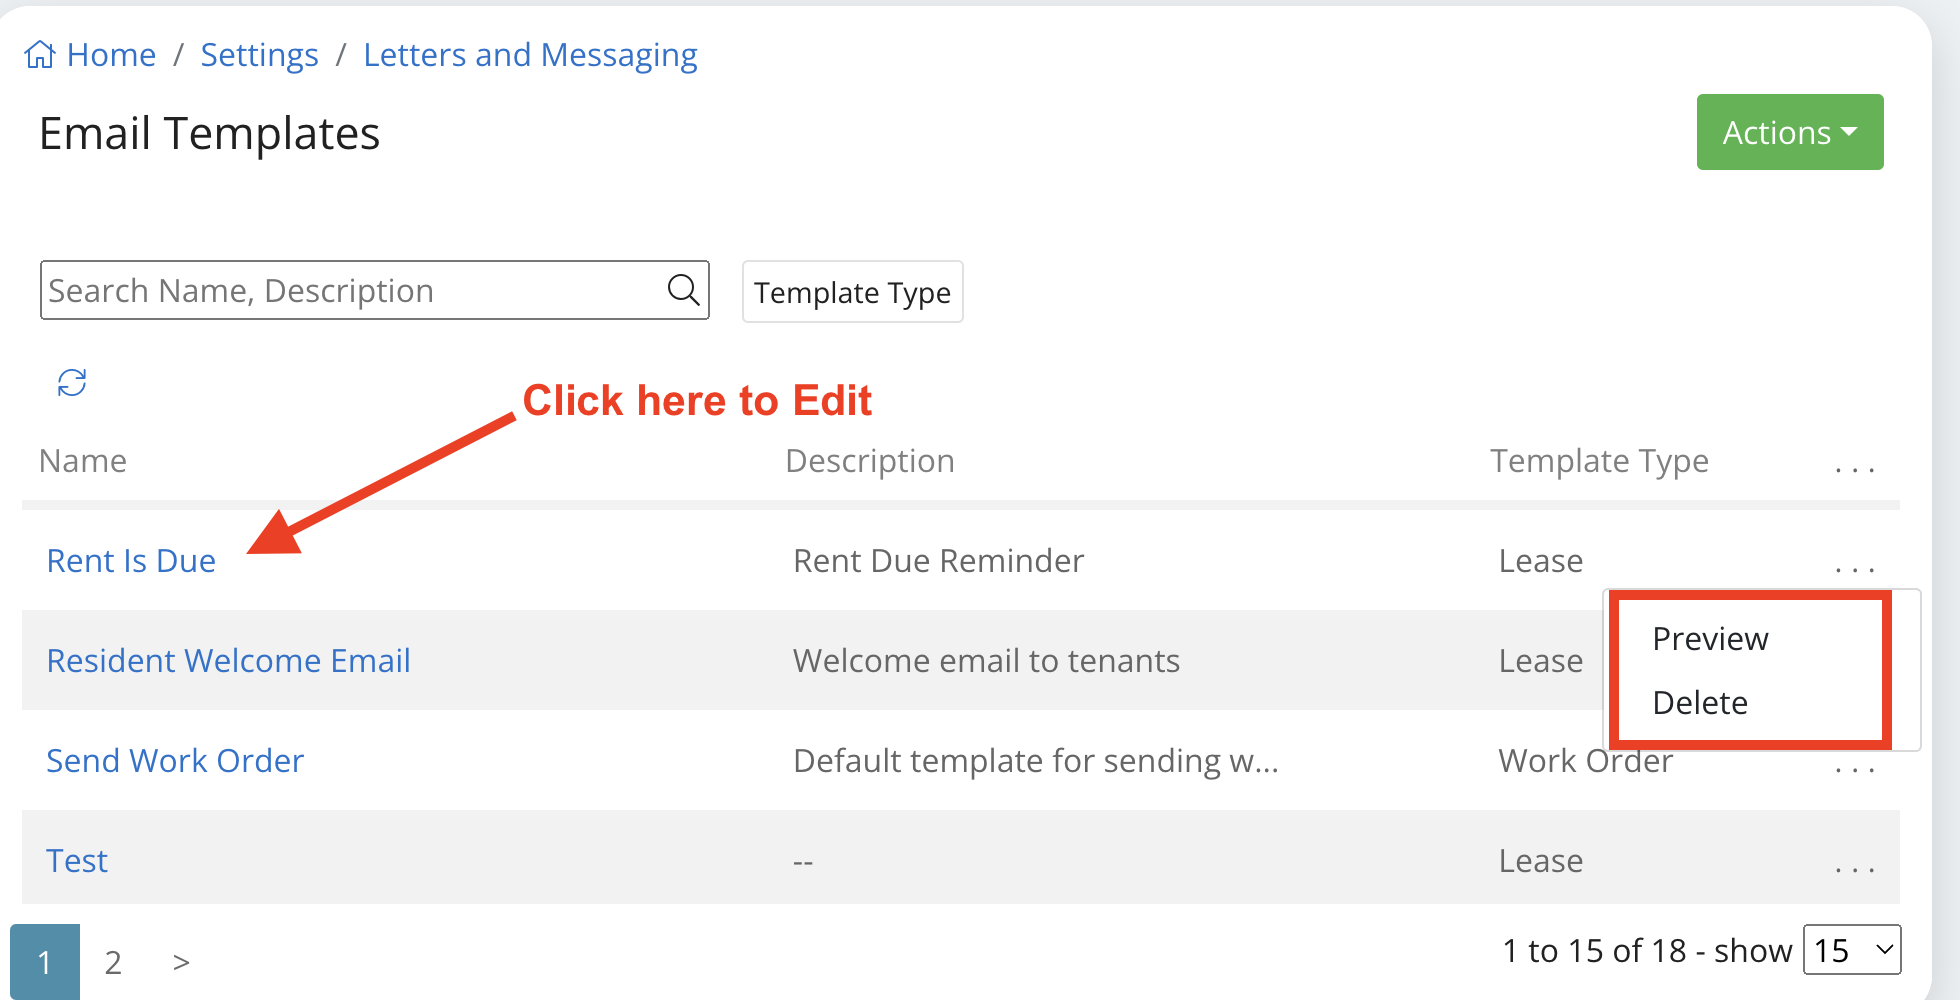This screenshot has width=1960, height=1000.
Task: Open the Send Work Order template
Action: click(x=175, y=761)
